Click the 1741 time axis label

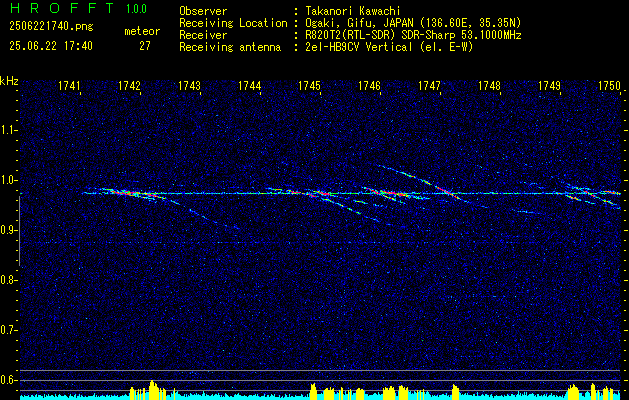[69, 86]
